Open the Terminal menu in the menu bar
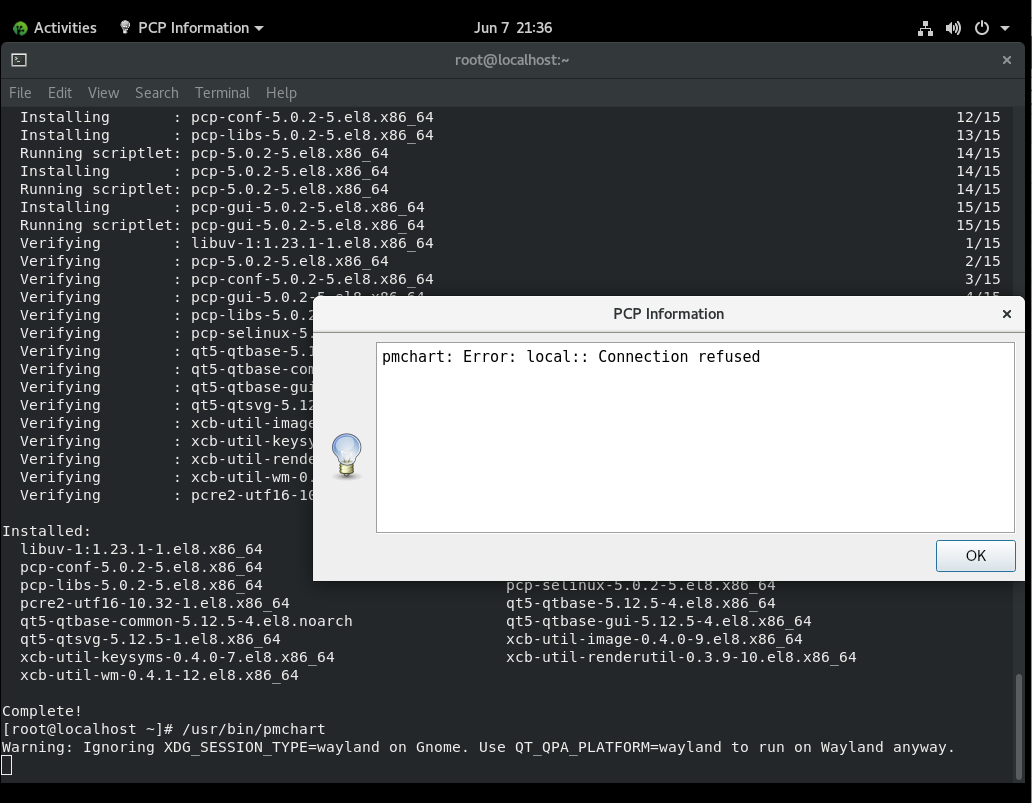Screen dimensions: 1032x803 click(222, 92)
